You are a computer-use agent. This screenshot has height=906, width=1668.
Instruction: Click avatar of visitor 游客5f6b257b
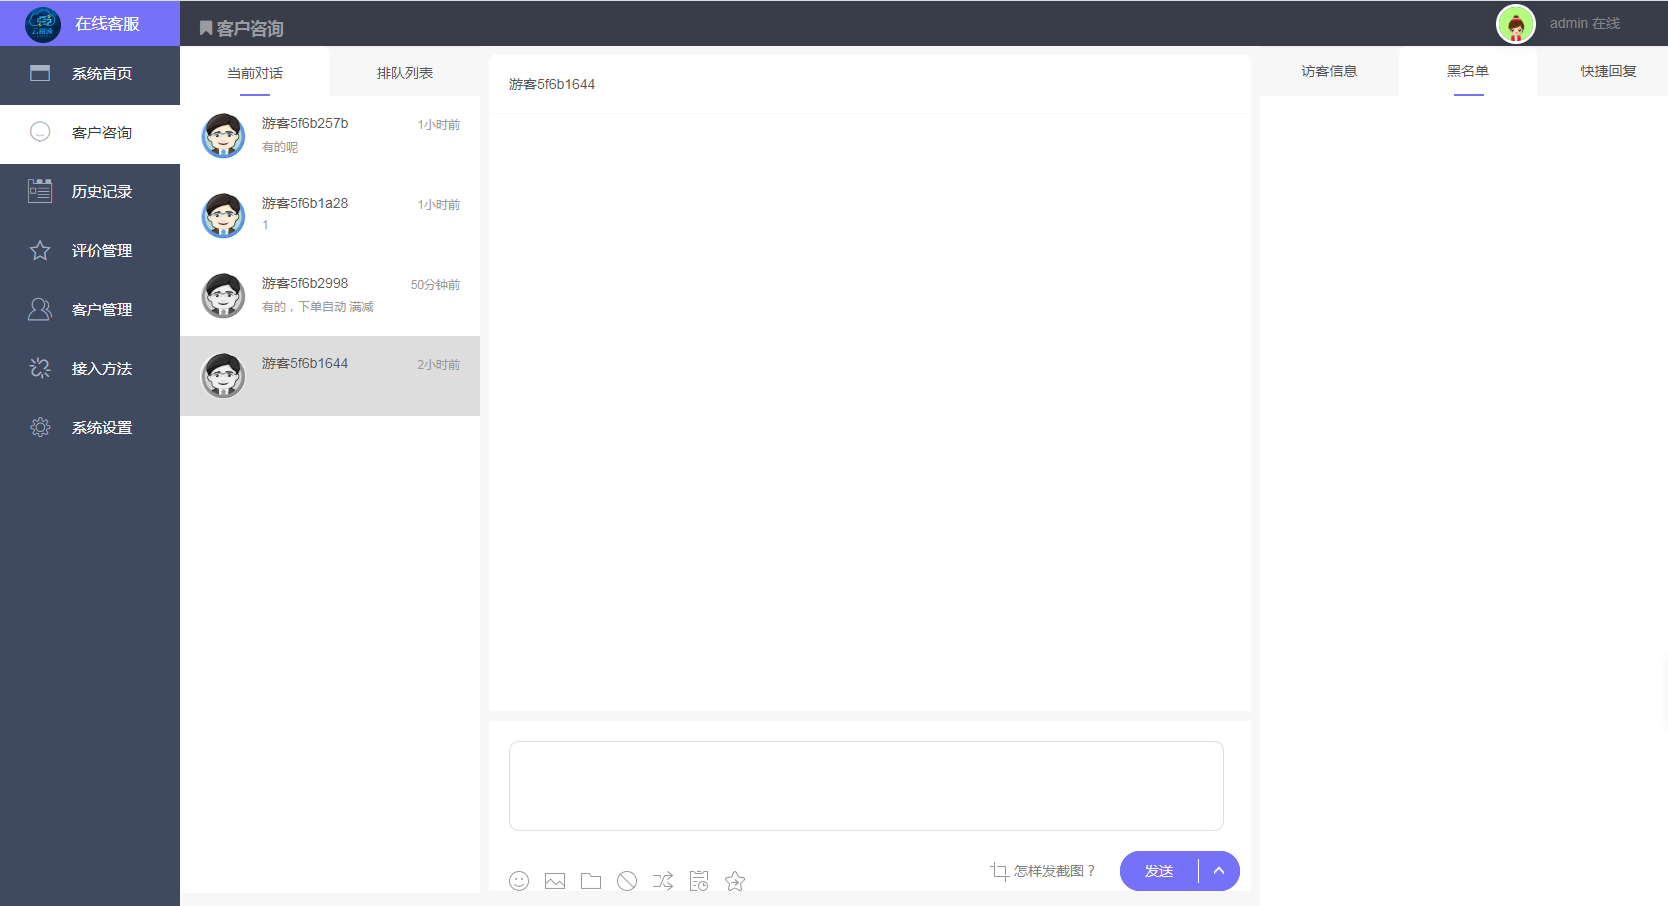point(223,135)
